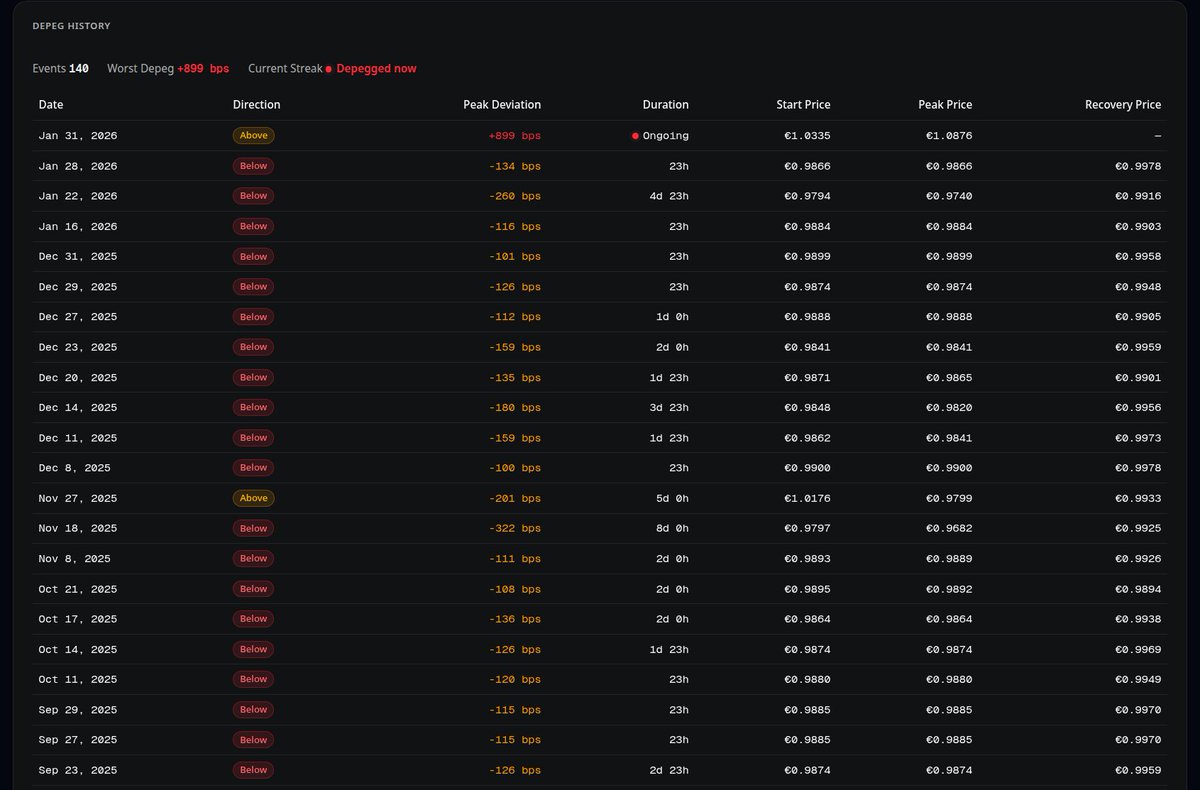Viewport: 1200px width, 790px height.
Task: Click the -101 bps deviation value
Action: tap(515, 257)
